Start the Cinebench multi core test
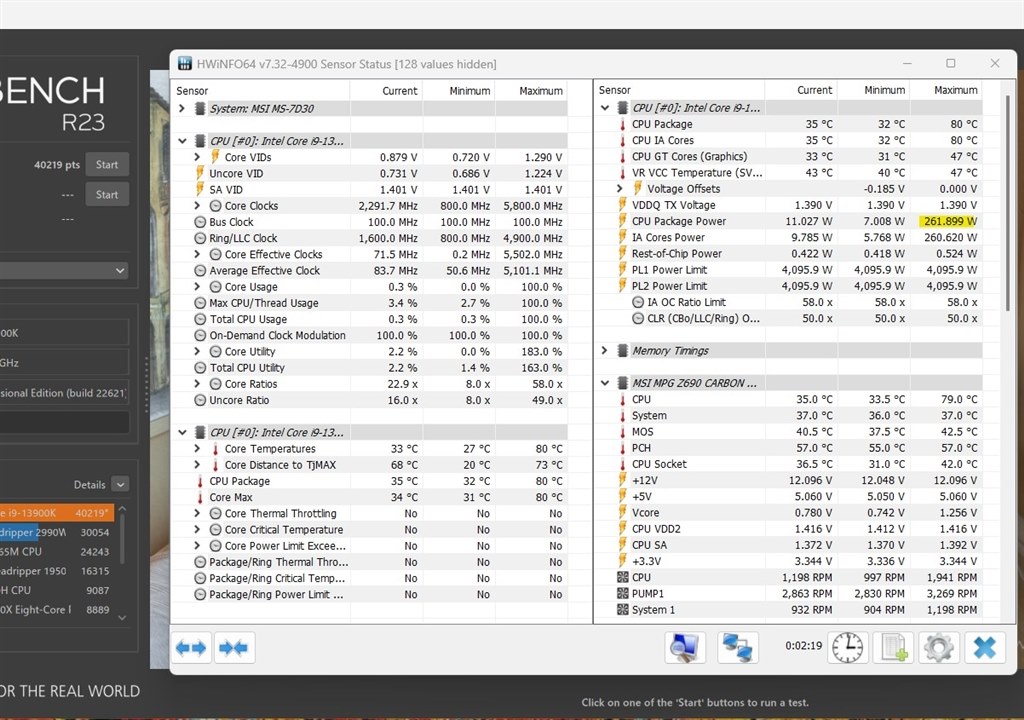This screenshot has width=1024, height=720. (107, 165)
